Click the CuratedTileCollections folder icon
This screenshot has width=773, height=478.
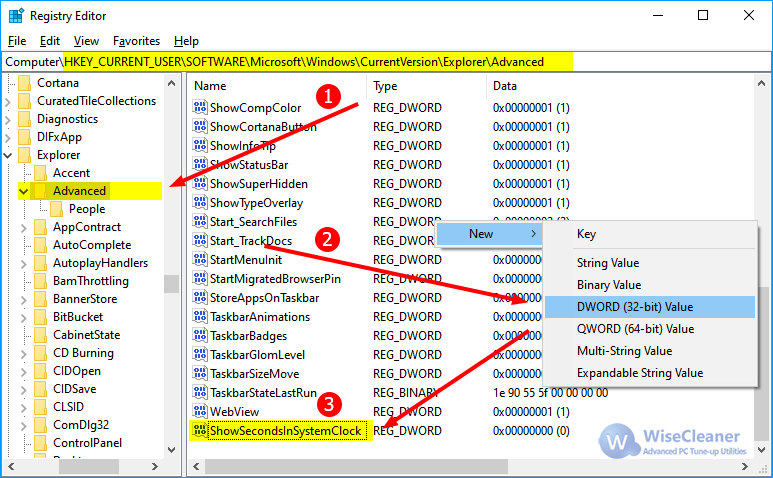(25, 101)
